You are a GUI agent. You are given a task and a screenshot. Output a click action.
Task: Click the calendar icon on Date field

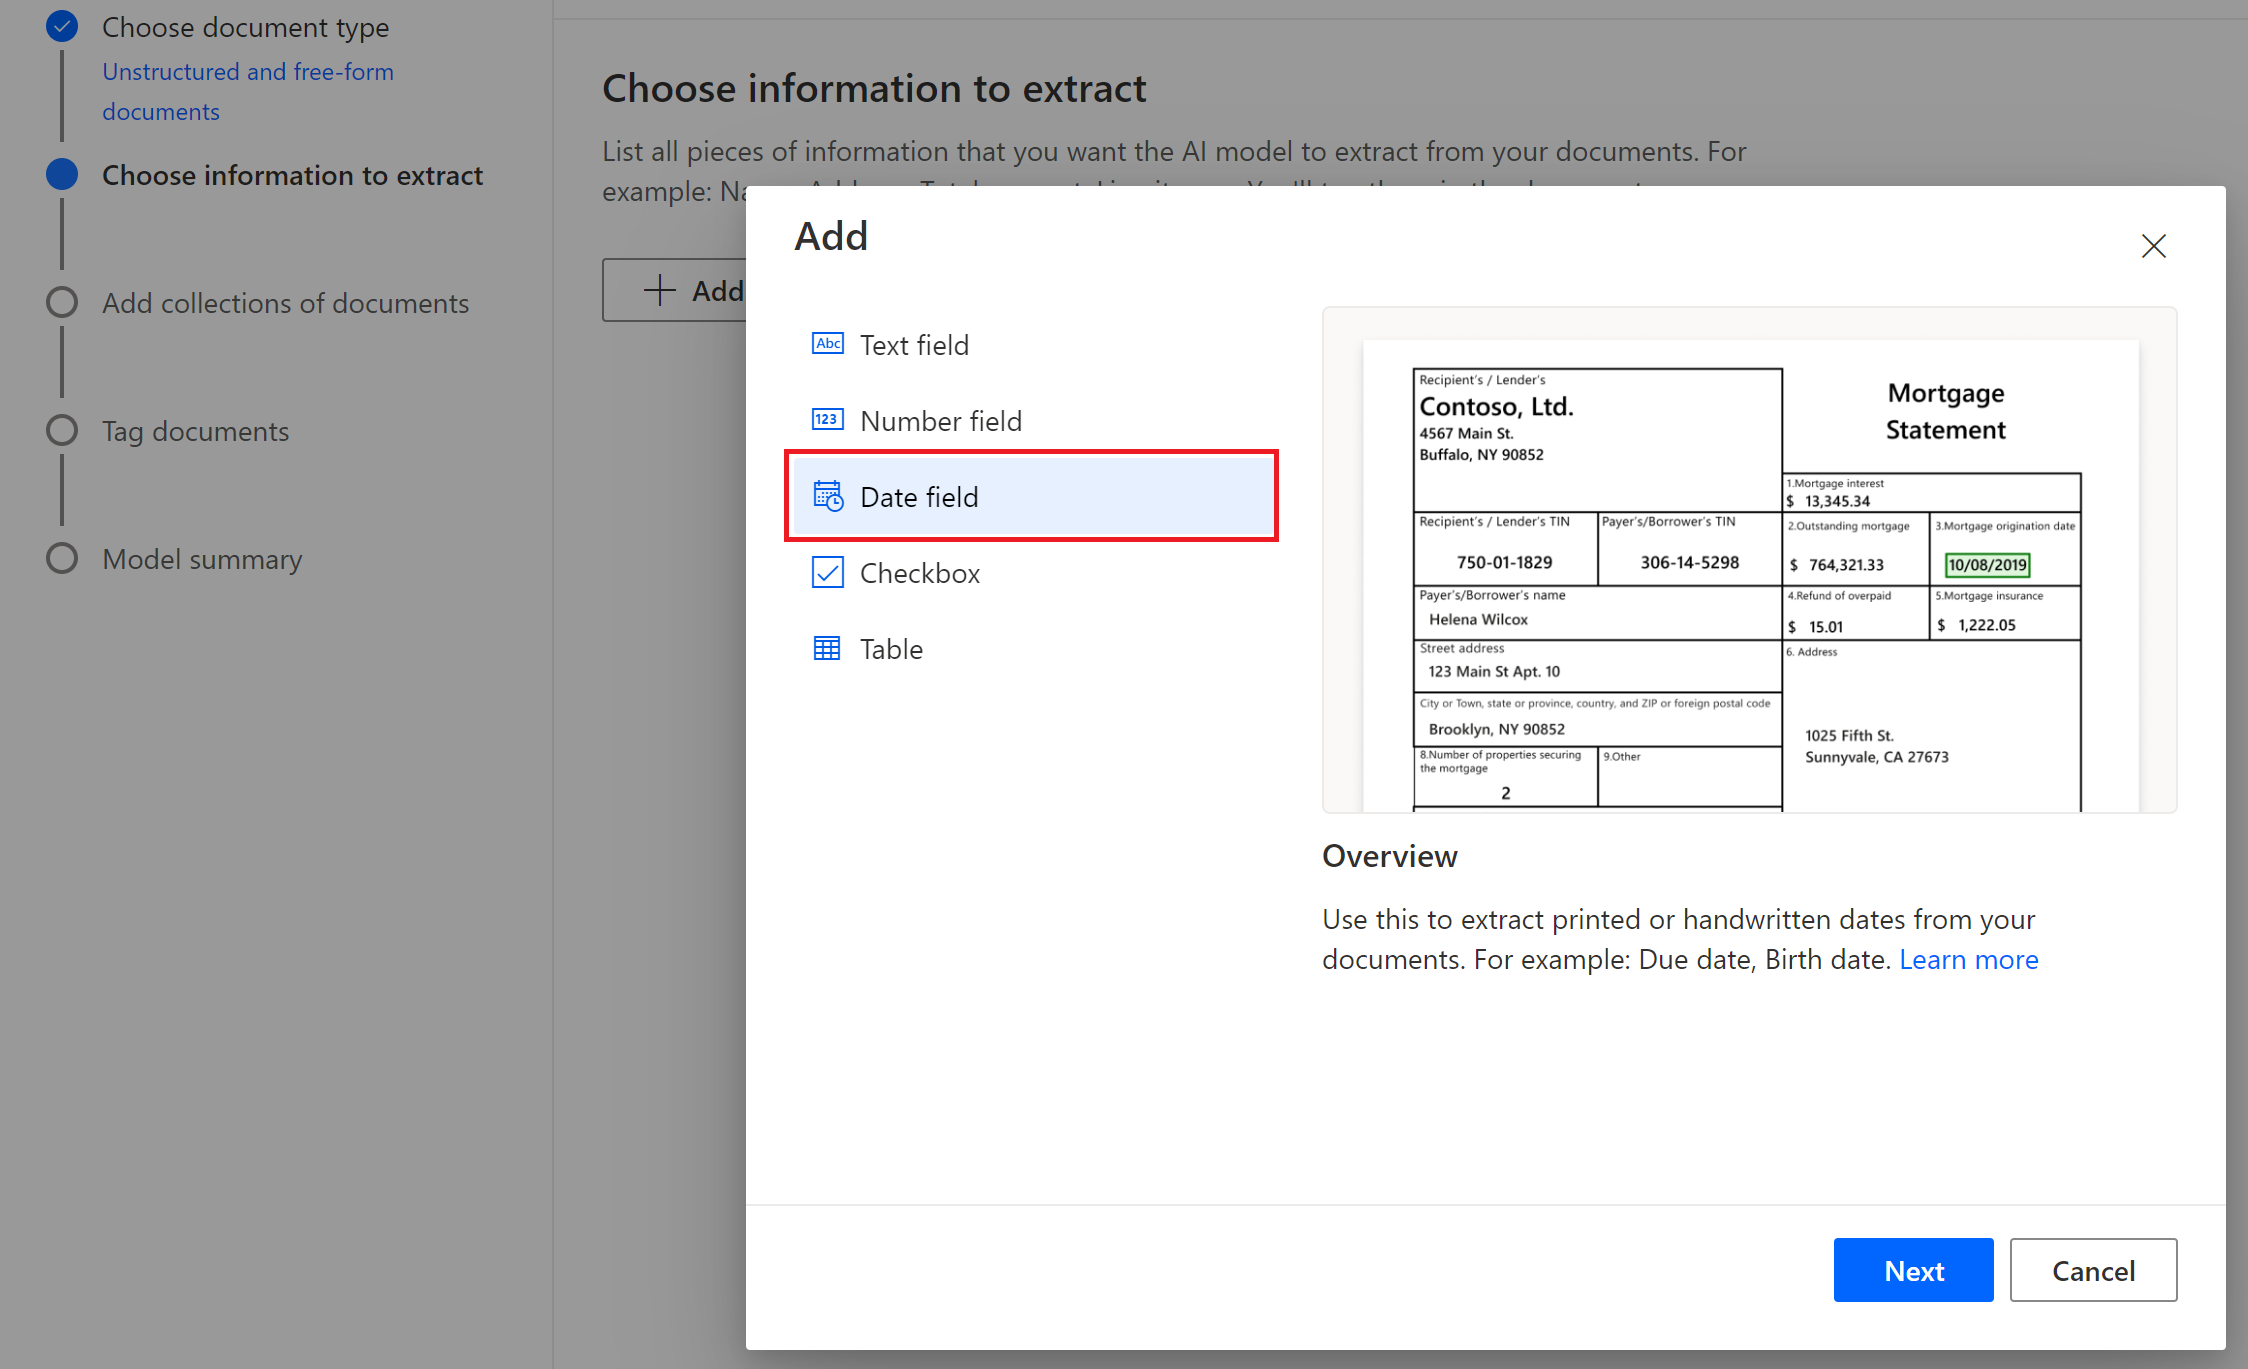pyautogui.click(x=827, y=496)
